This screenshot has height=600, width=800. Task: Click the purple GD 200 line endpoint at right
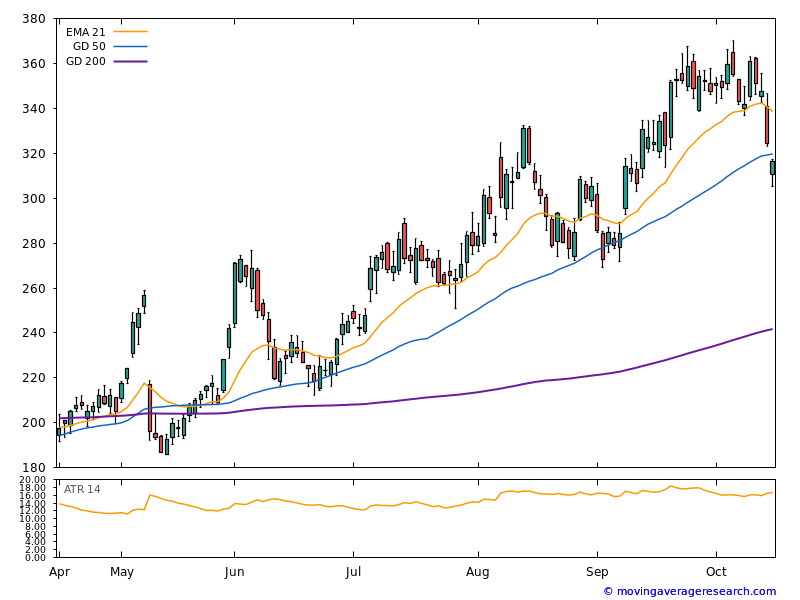(x=772, y=329)
